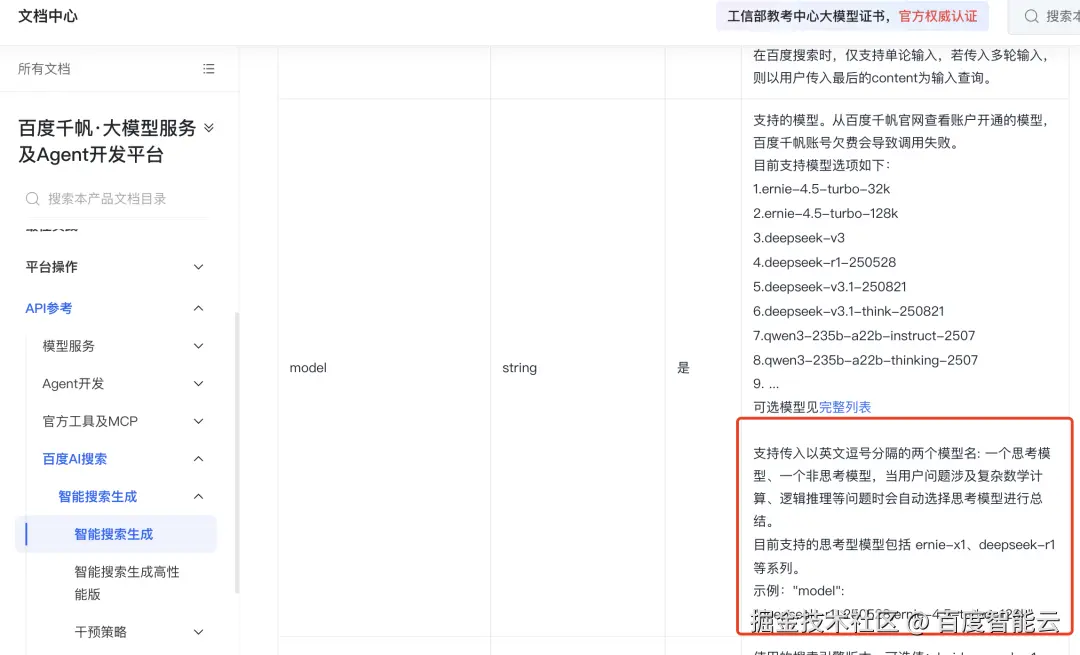Open 智能搜索生成高性能版 page
The width and height of the screenshot is (1080, 655).
127,583
